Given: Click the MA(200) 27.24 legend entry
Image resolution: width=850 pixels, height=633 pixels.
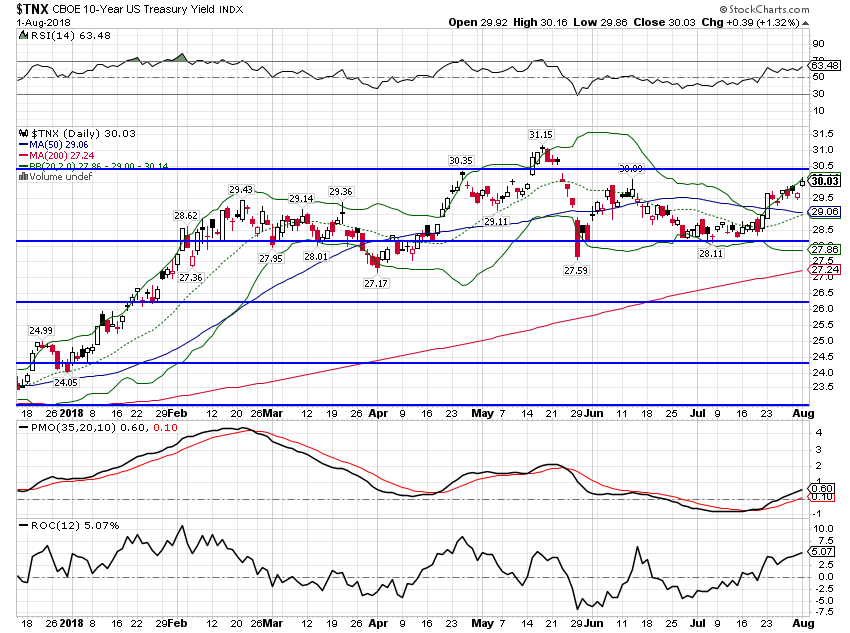Looking at the screenshot, I should (61, 156).
